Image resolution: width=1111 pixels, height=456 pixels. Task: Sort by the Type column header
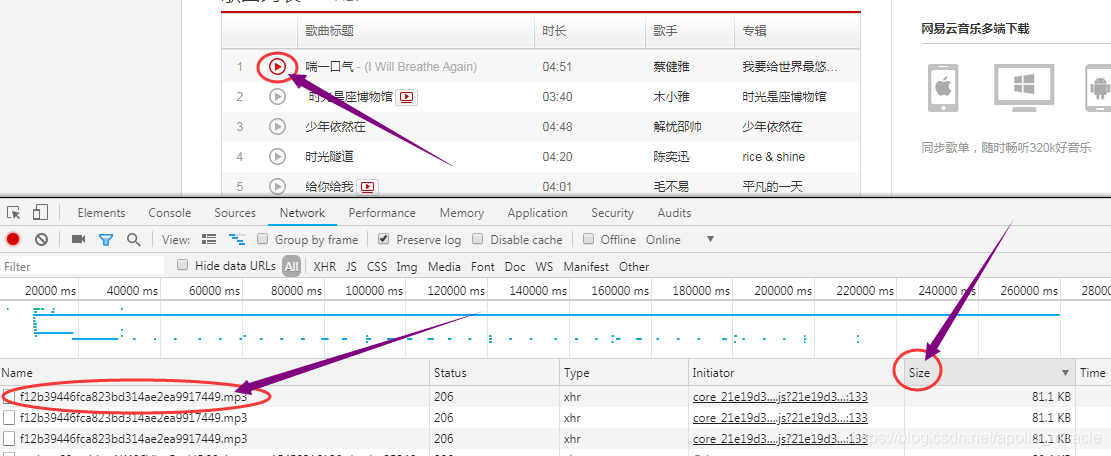[624, 372]
